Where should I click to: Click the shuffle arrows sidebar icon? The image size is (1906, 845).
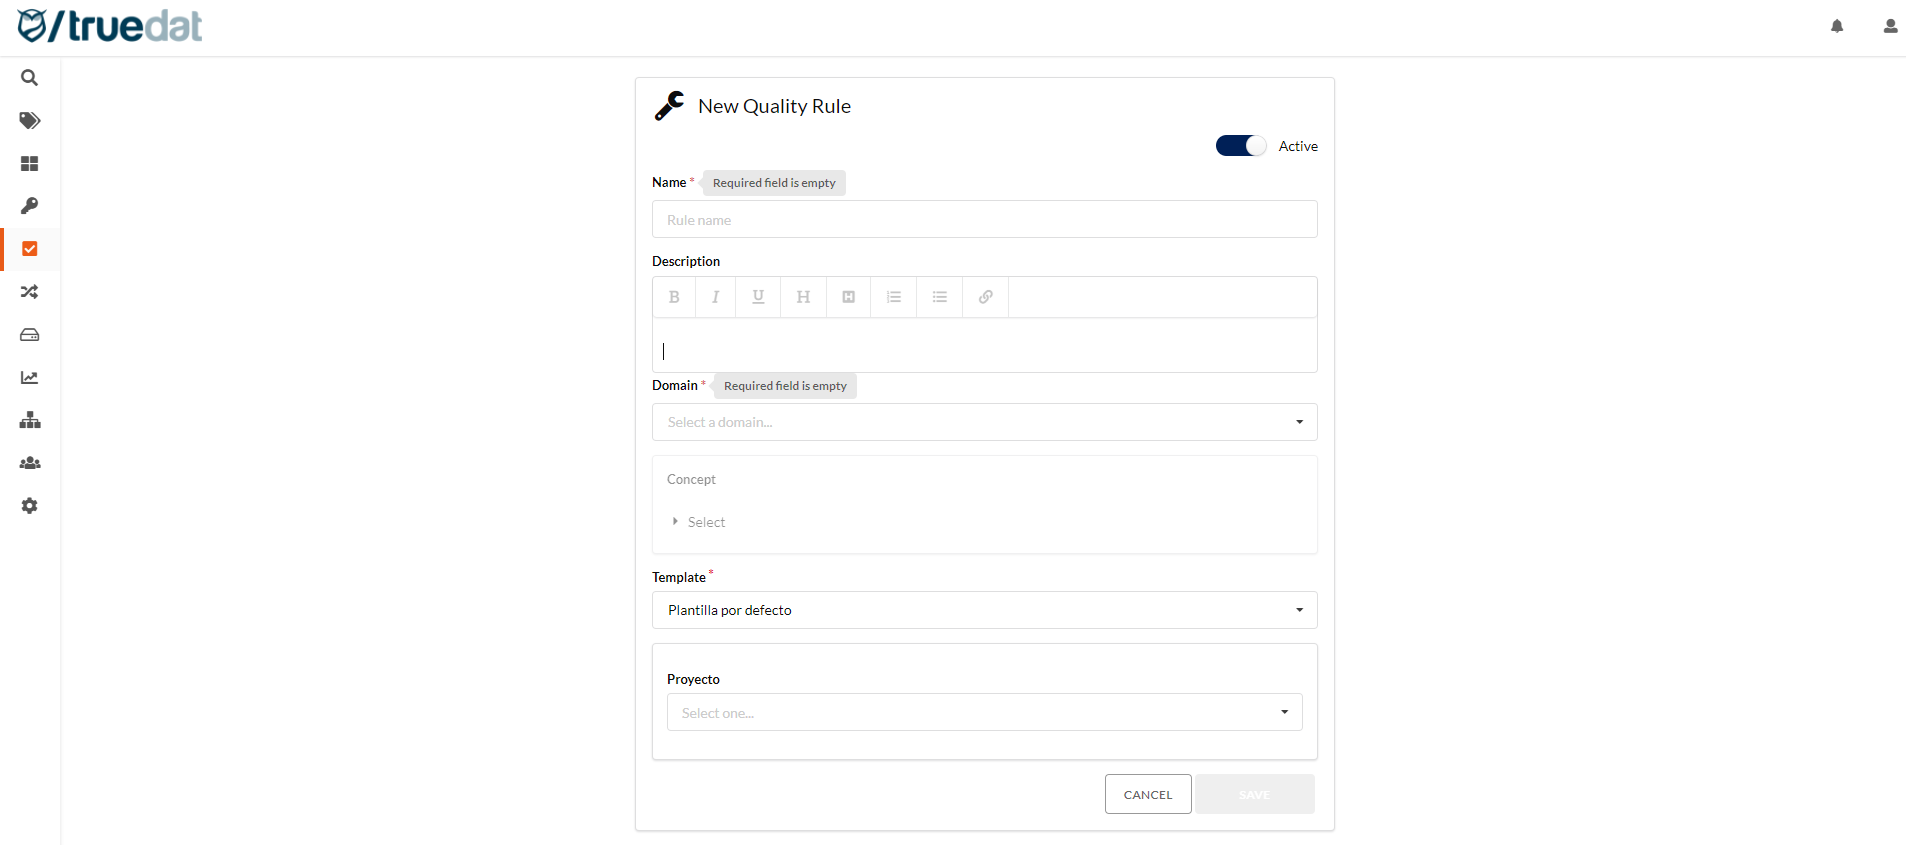coord(30,292)
